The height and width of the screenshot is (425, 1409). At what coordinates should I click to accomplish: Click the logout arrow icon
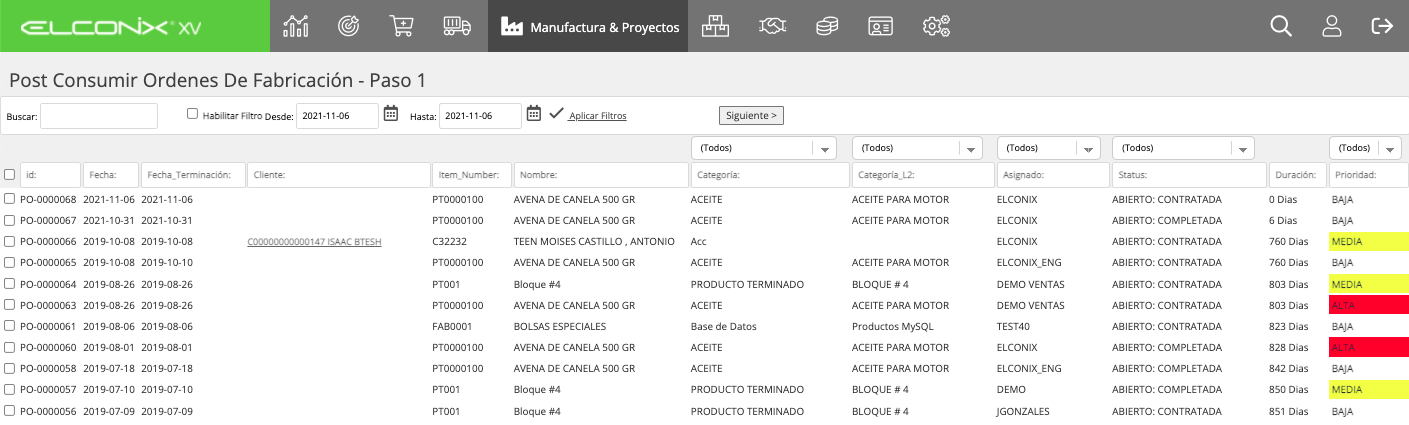1382,26
